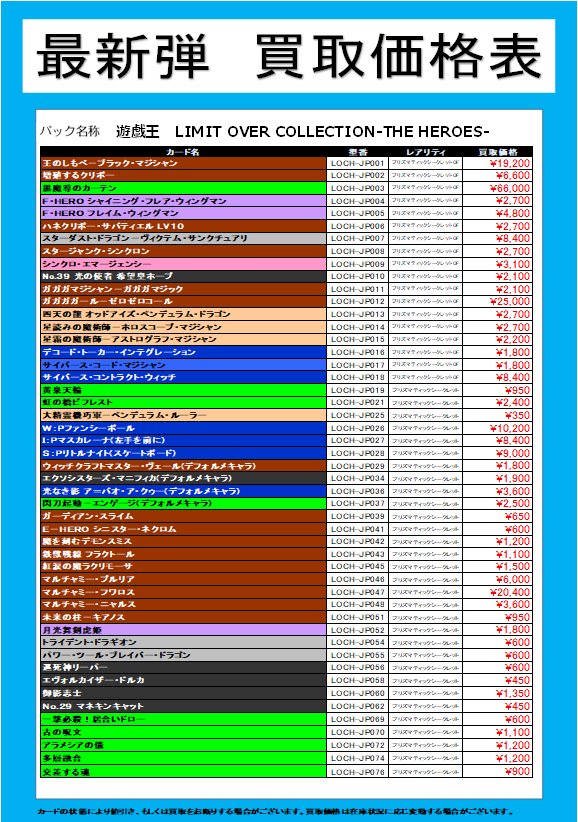
Task: Click the レアリティ column header
Action: pyautogui.click(x=426, y=152)
